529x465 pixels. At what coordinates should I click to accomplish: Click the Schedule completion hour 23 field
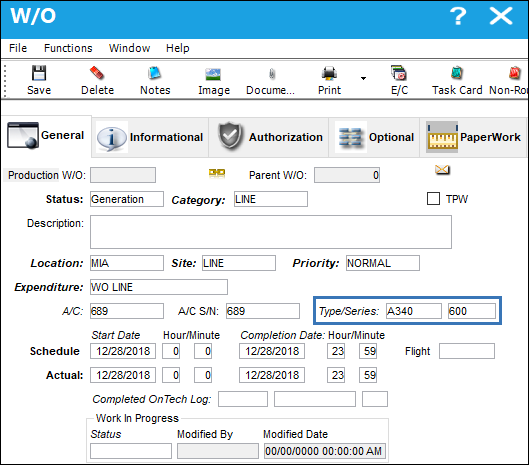click(x=336, y=351)
